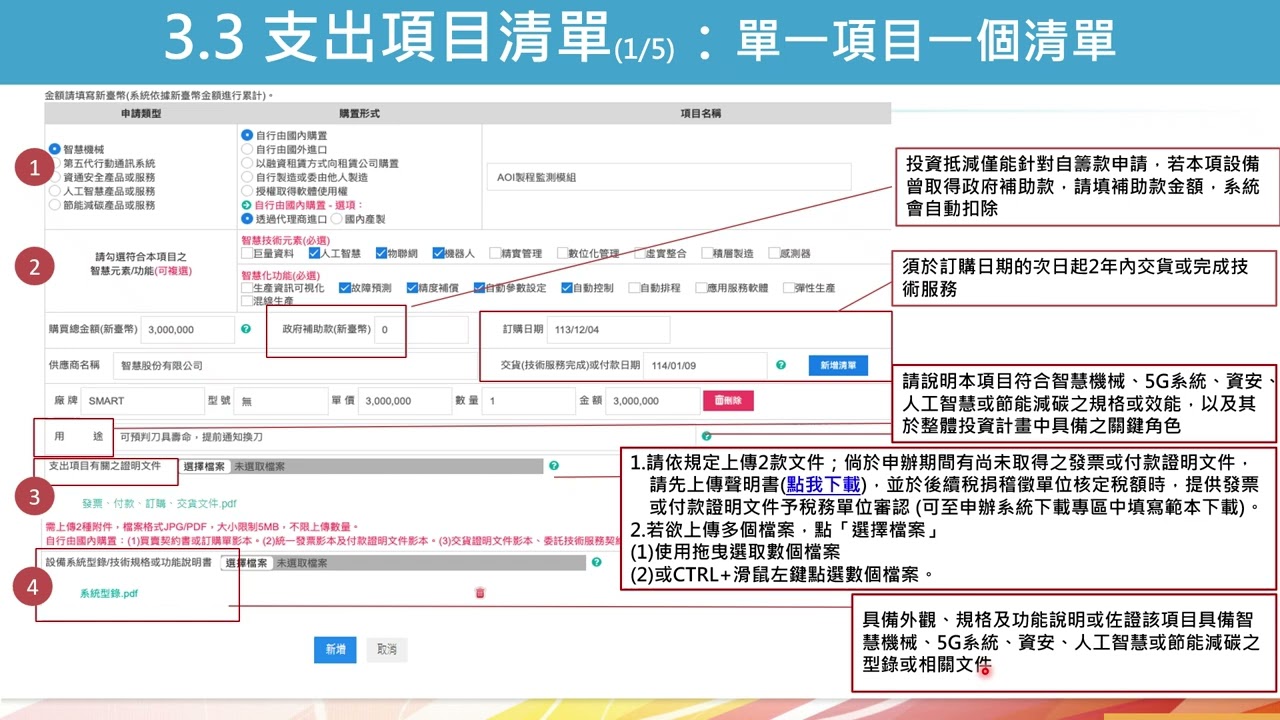Open the 點我下載 declaration link
Image resolution: width=1280 pixels, height=720 pixels.
click(x=822, y=485)
